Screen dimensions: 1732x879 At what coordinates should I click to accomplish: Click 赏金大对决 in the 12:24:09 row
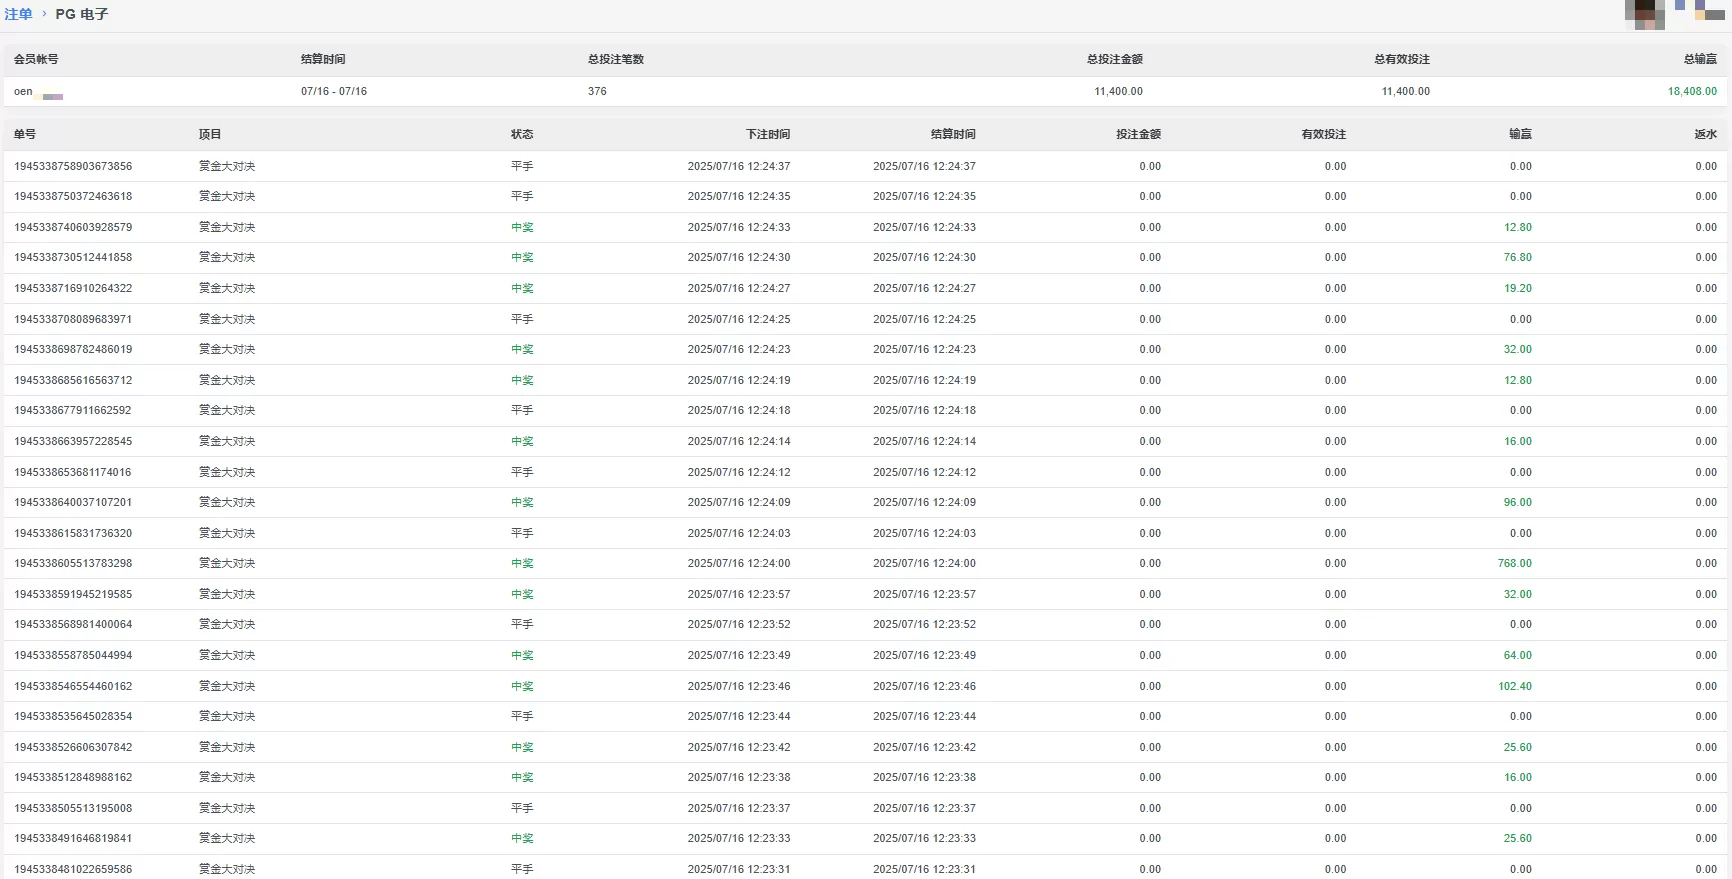click(227, 502)
